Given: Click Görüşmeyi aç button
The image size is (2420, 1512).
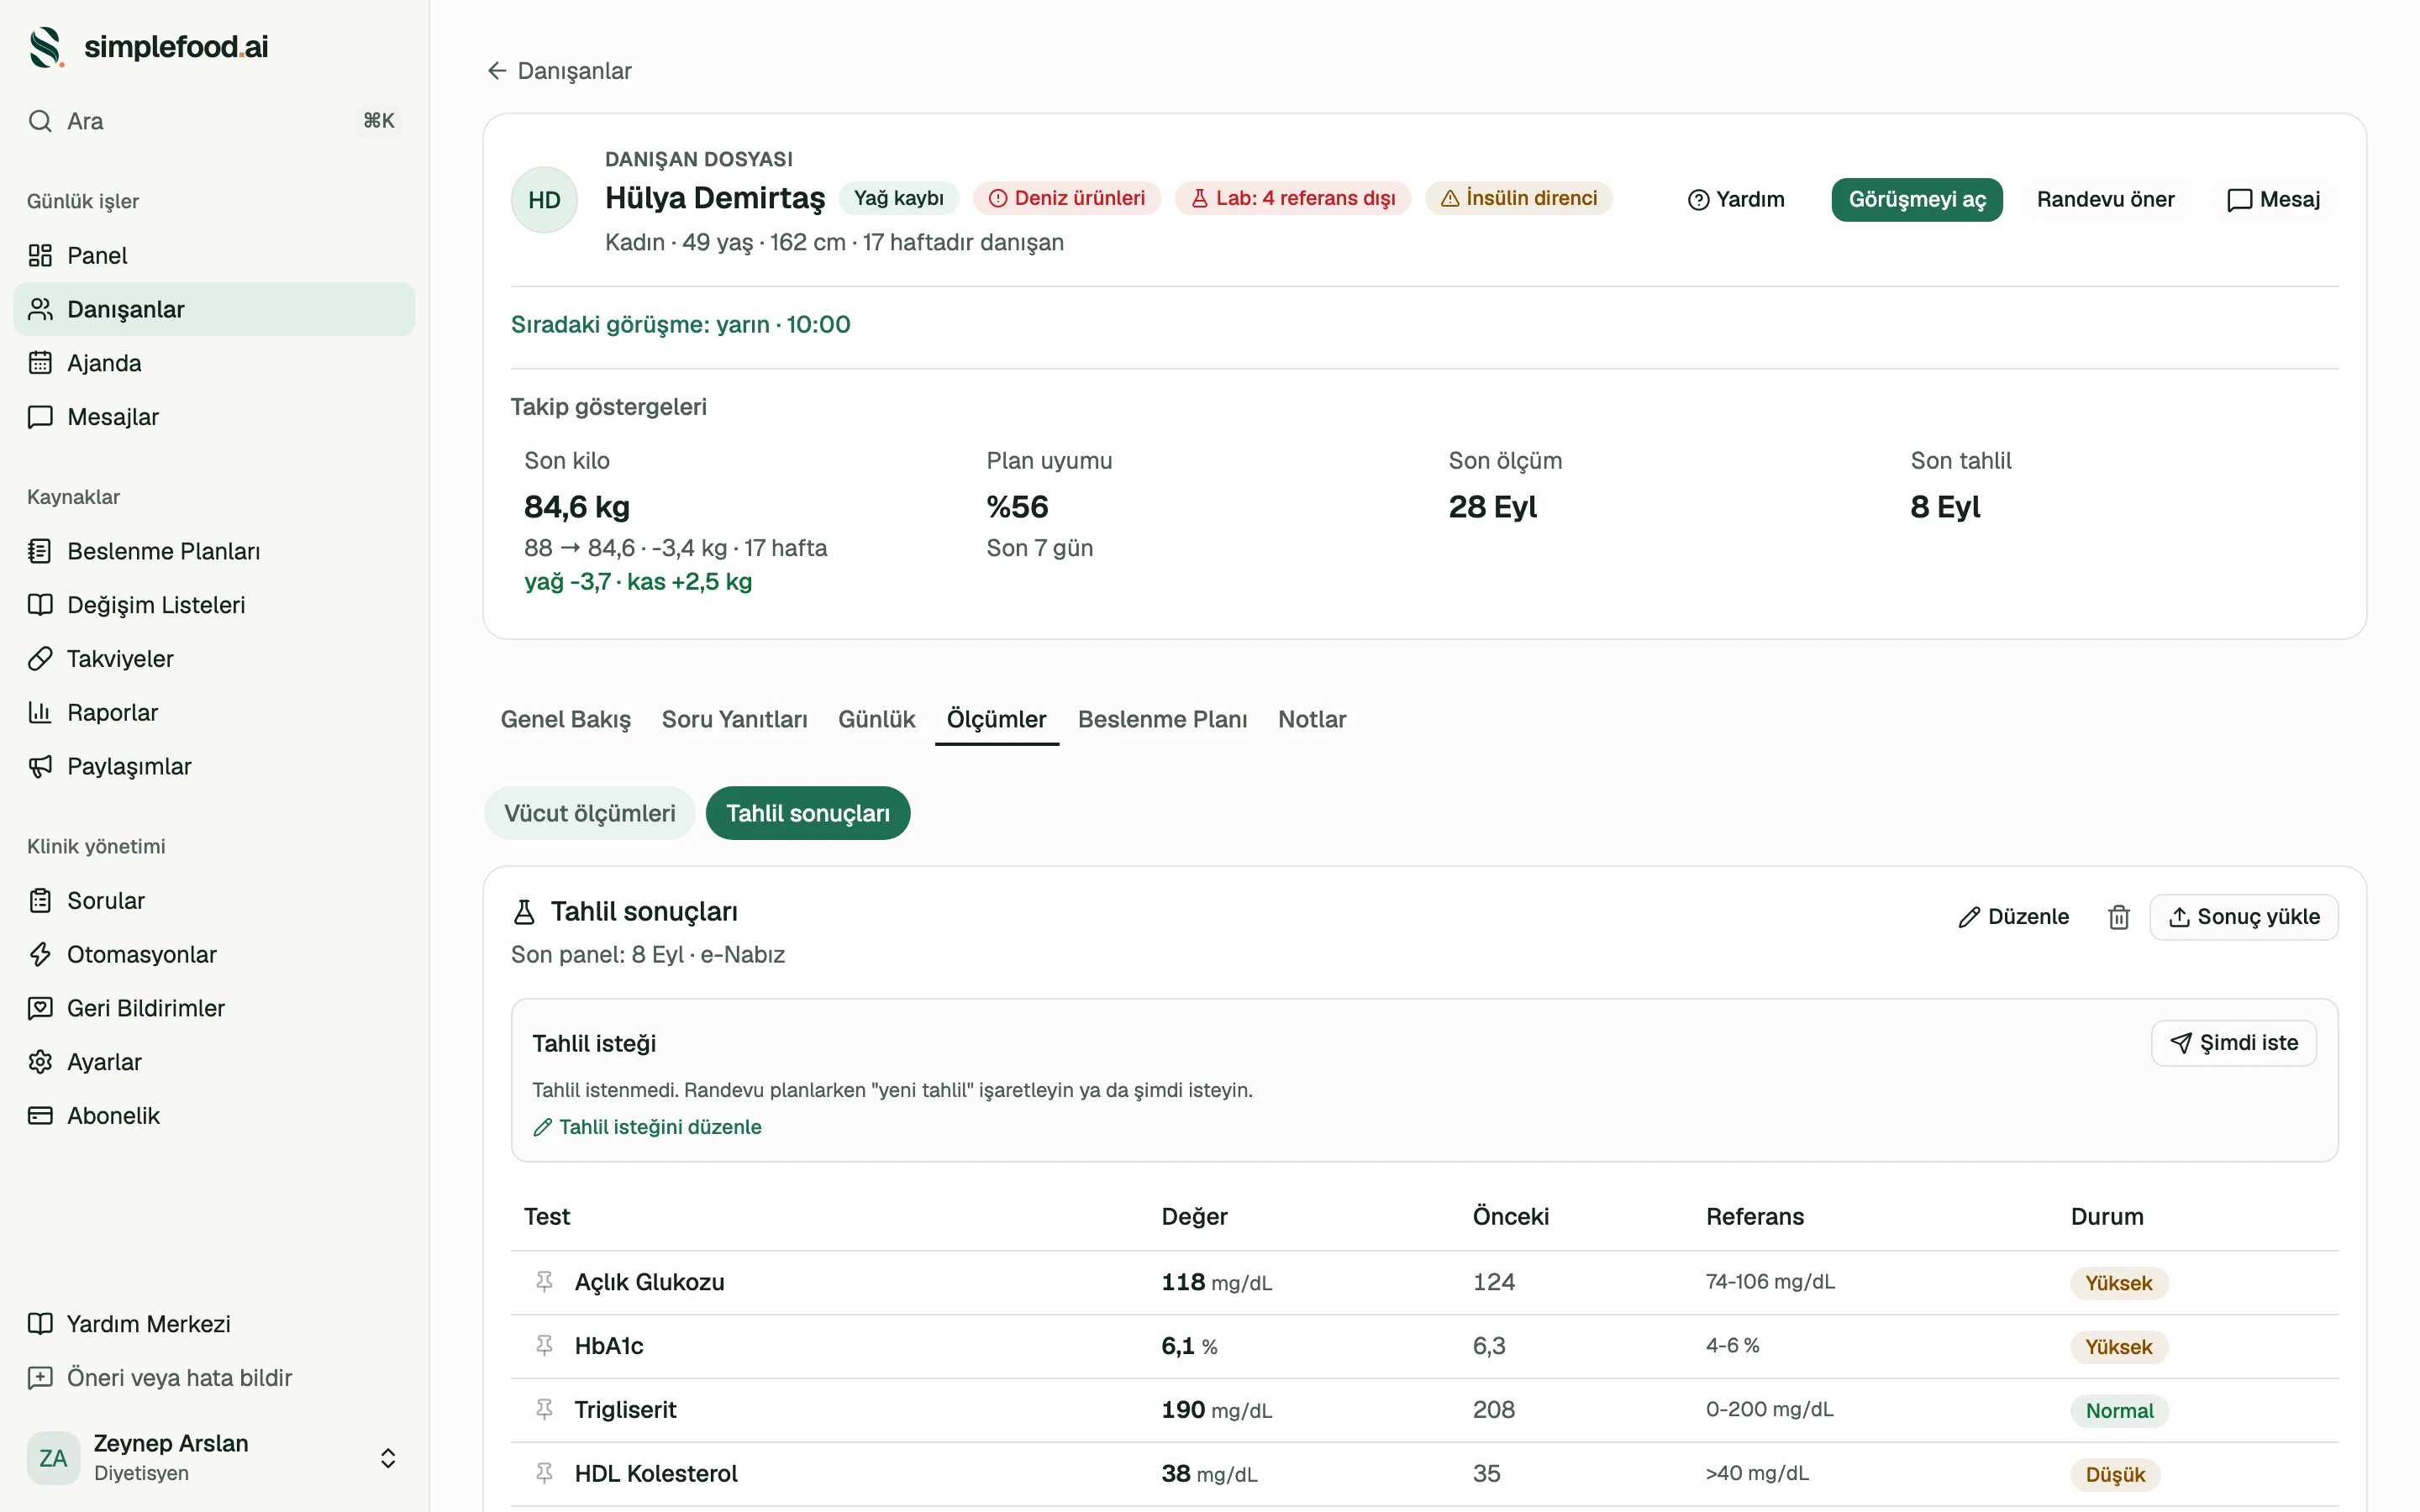Looking at the screenshot, I should (x=1916, y=199).
